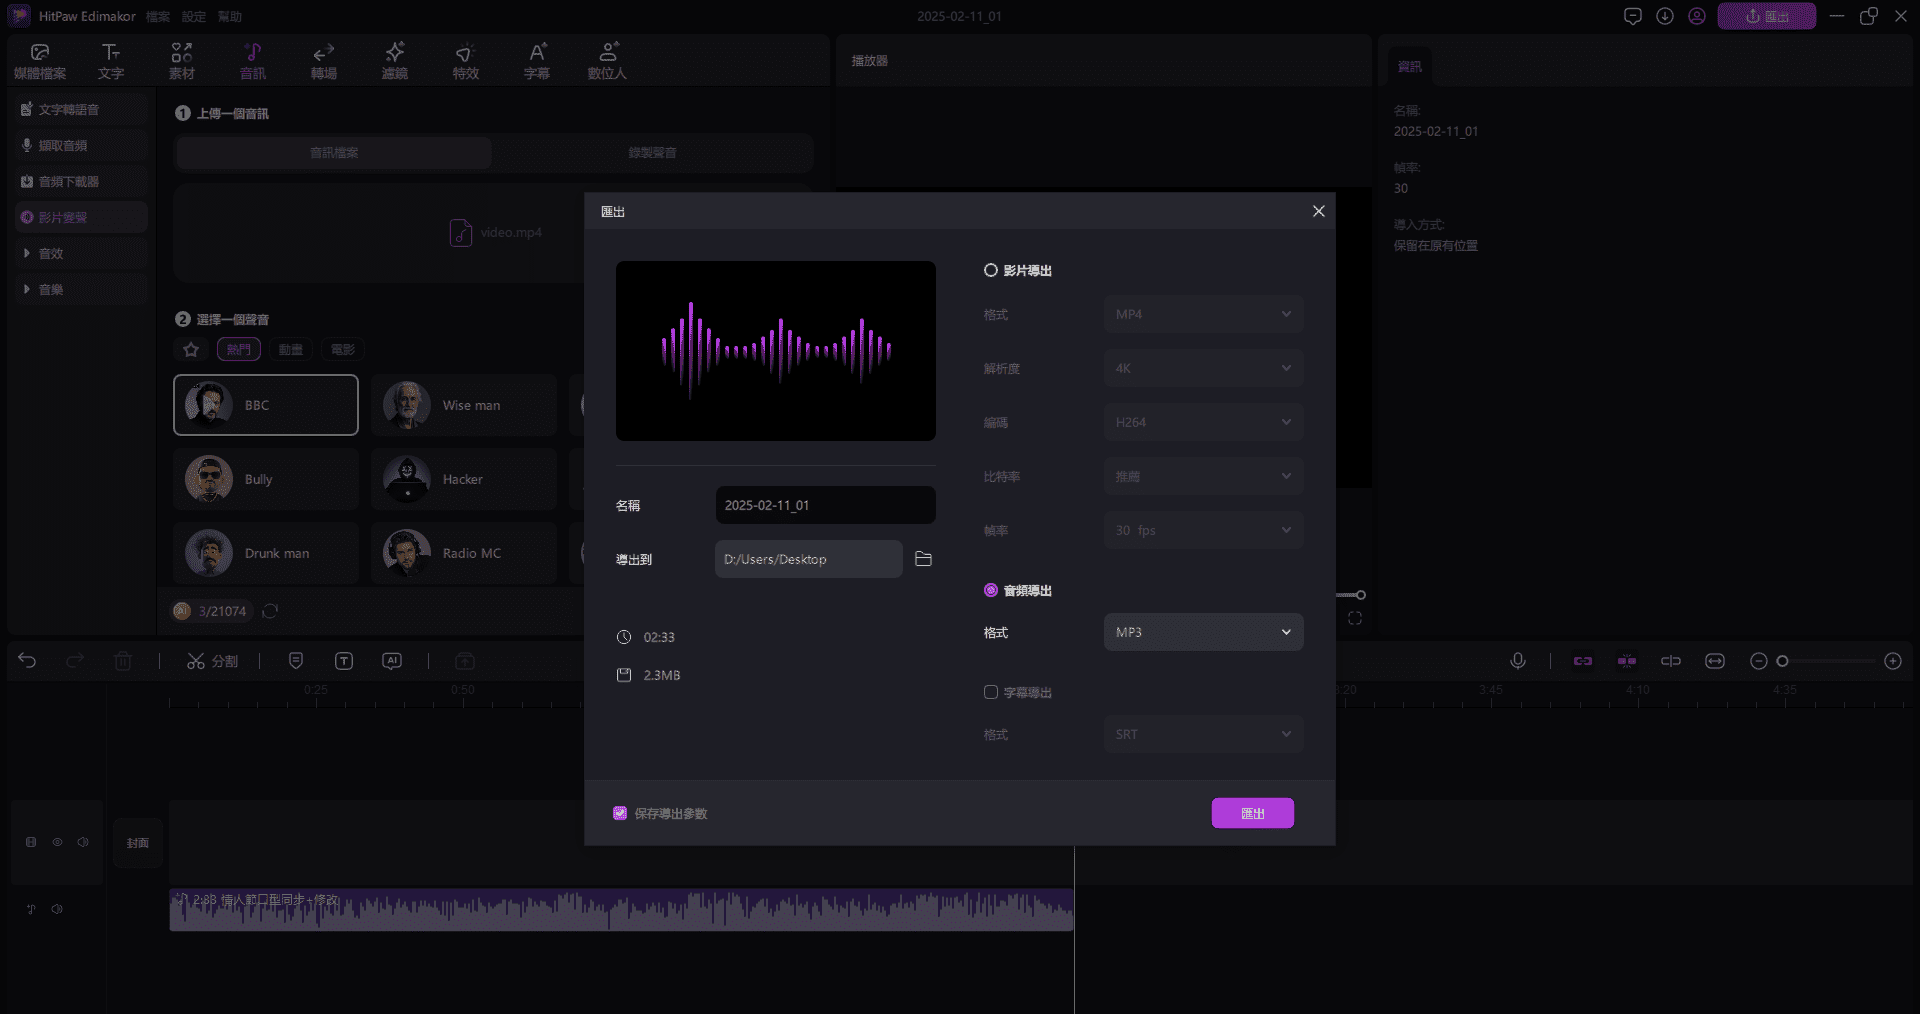Adjust the timeline zoom slider handle
The height and width of the screenshot is (1014, 1920).
1782,661
